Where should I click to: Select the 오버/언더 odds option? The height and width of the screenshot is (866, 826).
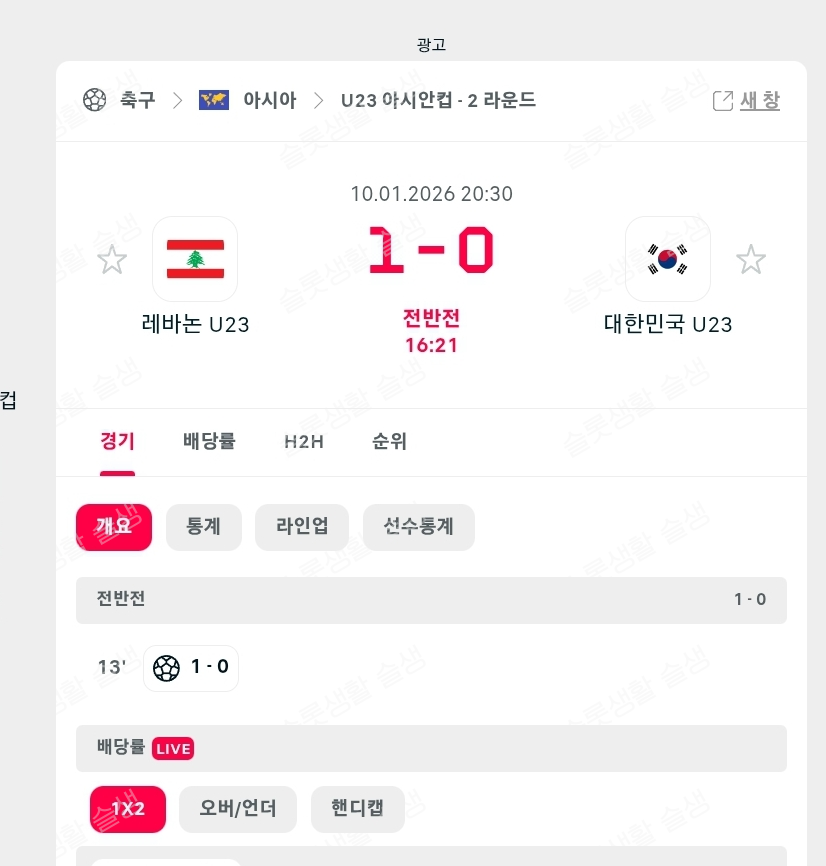[x=238, y=809]
